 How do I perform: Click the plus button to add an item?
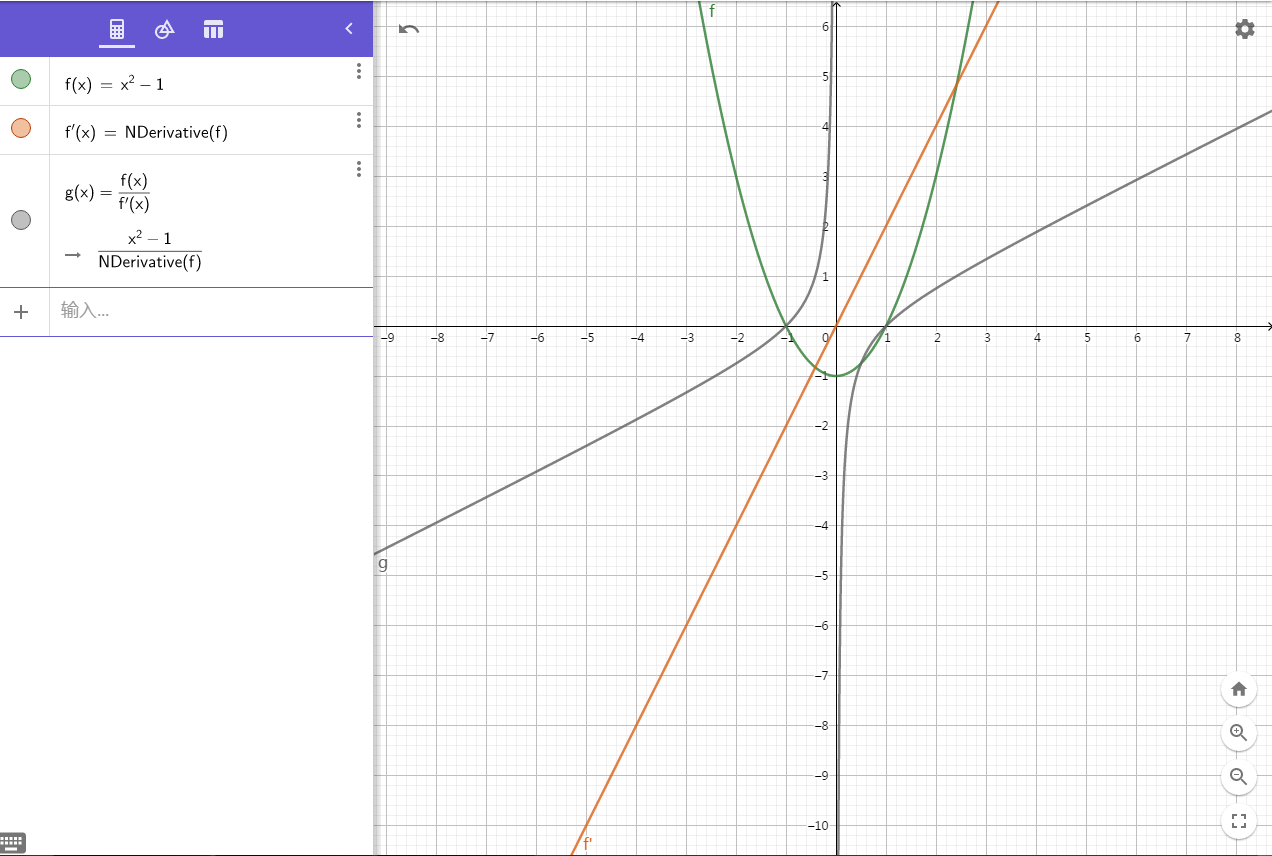(x=22, y=311)
